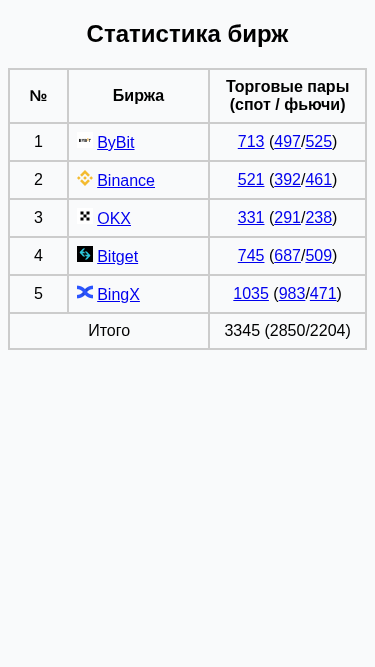Click BingX total pairs 1035
The width and height of the screenshot is (375, 667).
(x=251, y=294)
